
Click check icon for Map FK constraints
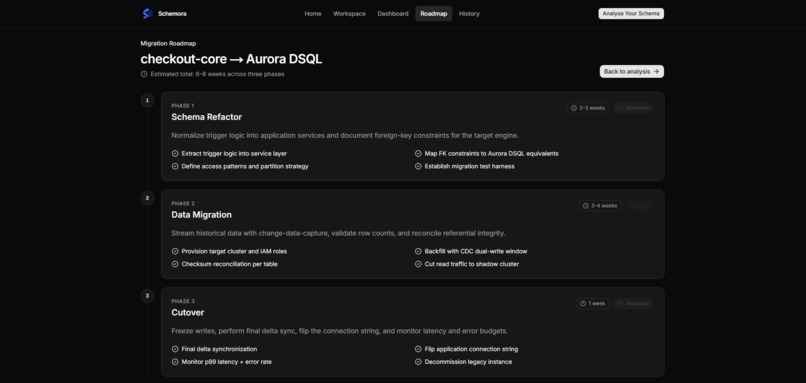click(x=418, y=154)
